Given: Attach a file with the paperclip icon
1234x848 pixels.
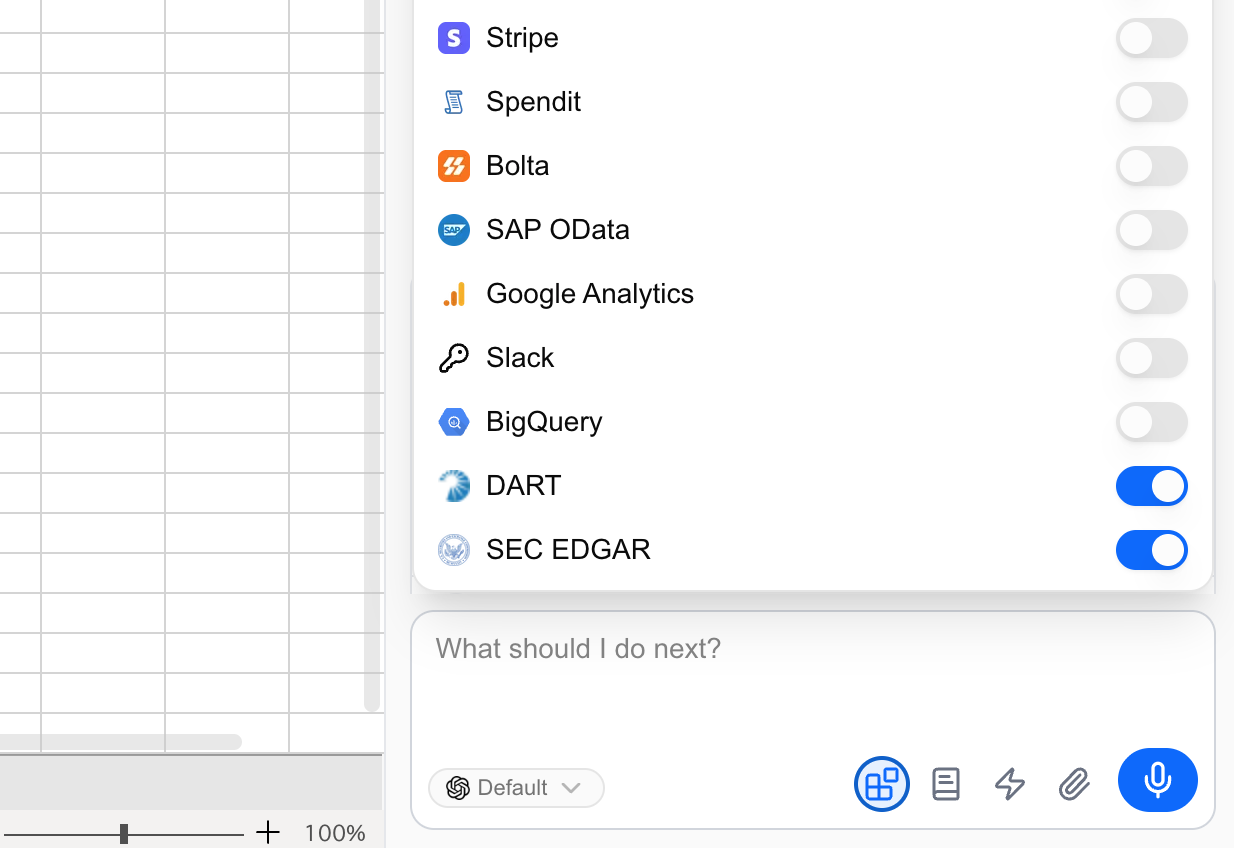Looking at the screenshot, I should coord(1074,784).
